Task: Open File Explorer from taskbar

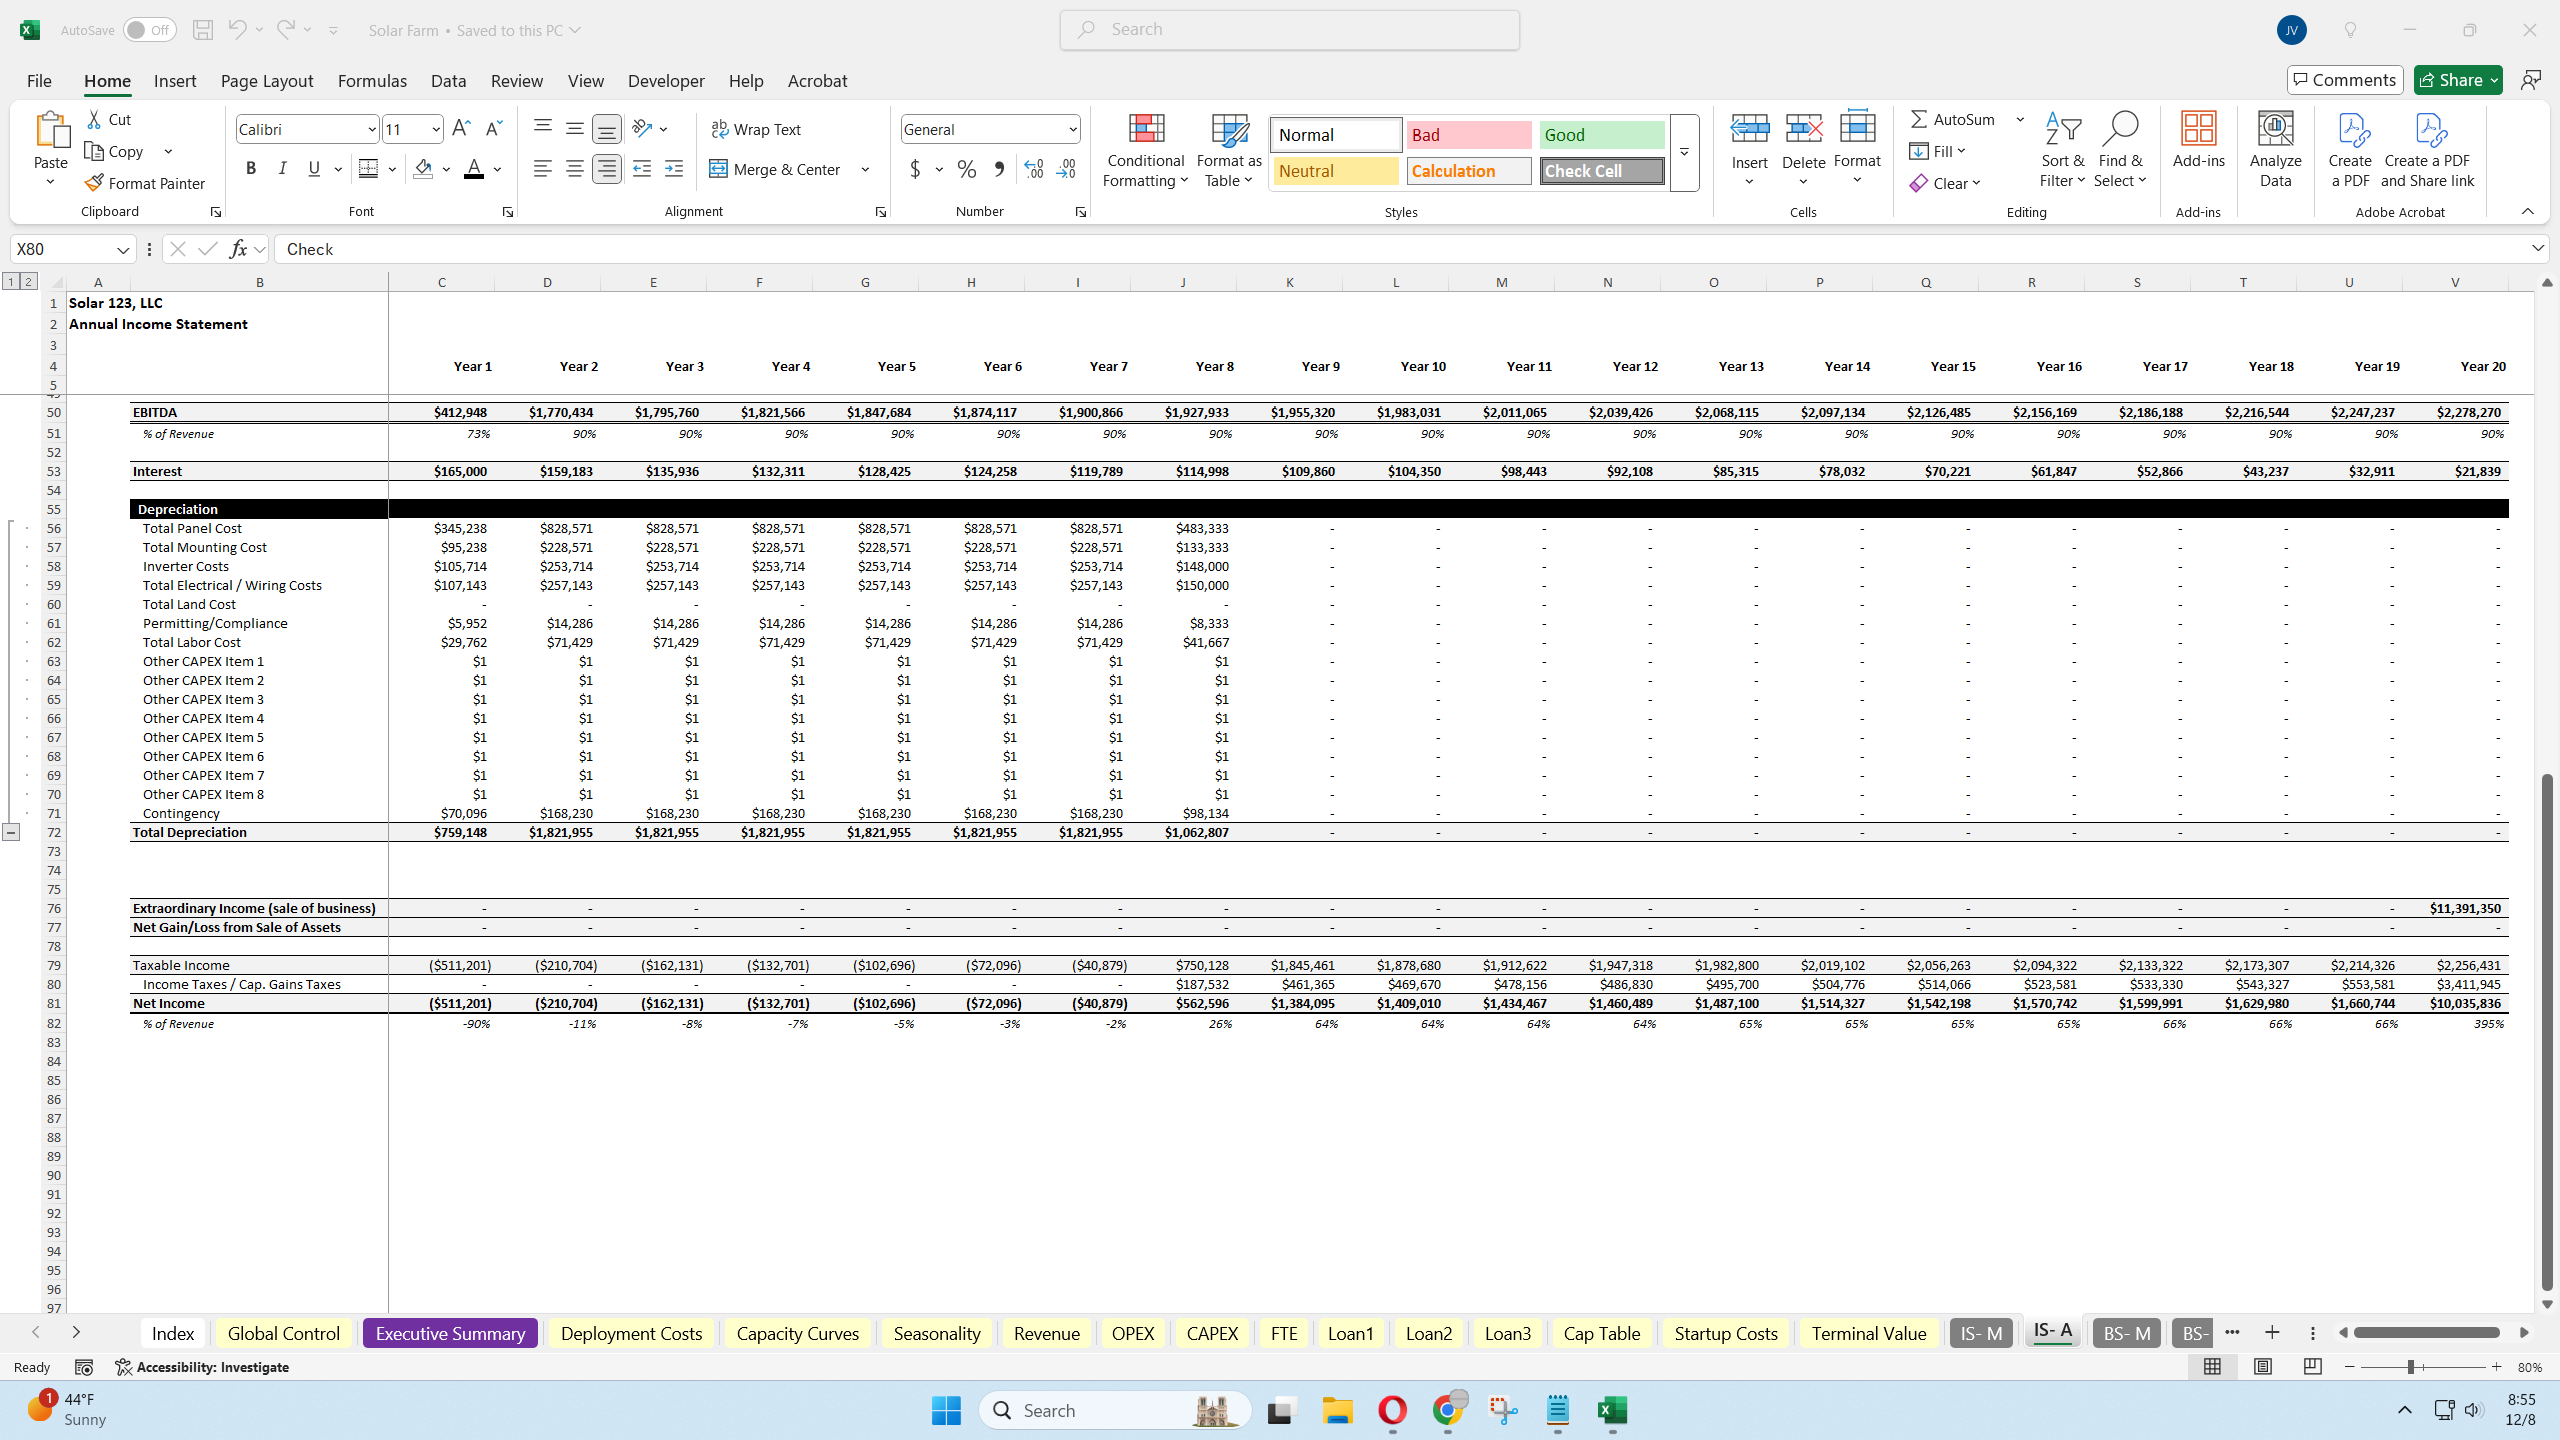Action: [1338, 1411]
